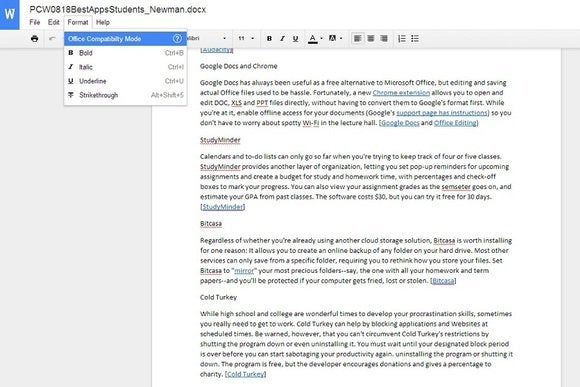Viewport: 580px width, 387px height.
Task: Select Office Compatibility Mode menu entry
Action: 125,39
